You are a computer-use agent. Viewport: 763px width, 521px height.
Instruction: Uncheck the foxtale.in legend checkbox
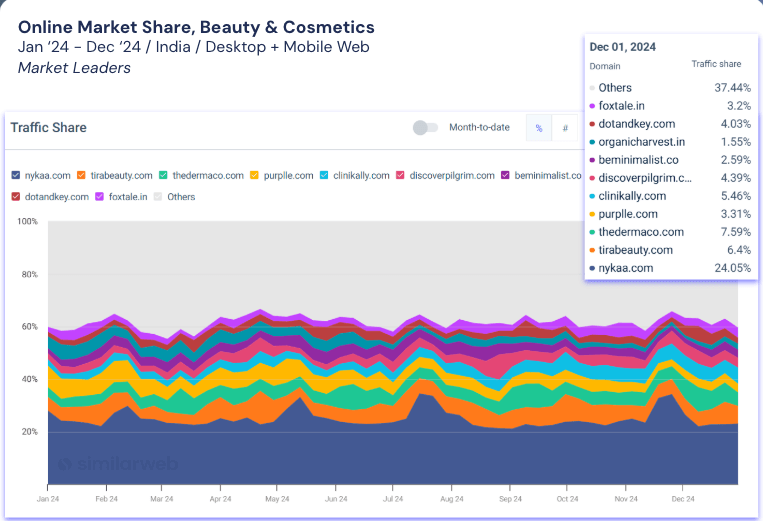(x=99, y=197)
